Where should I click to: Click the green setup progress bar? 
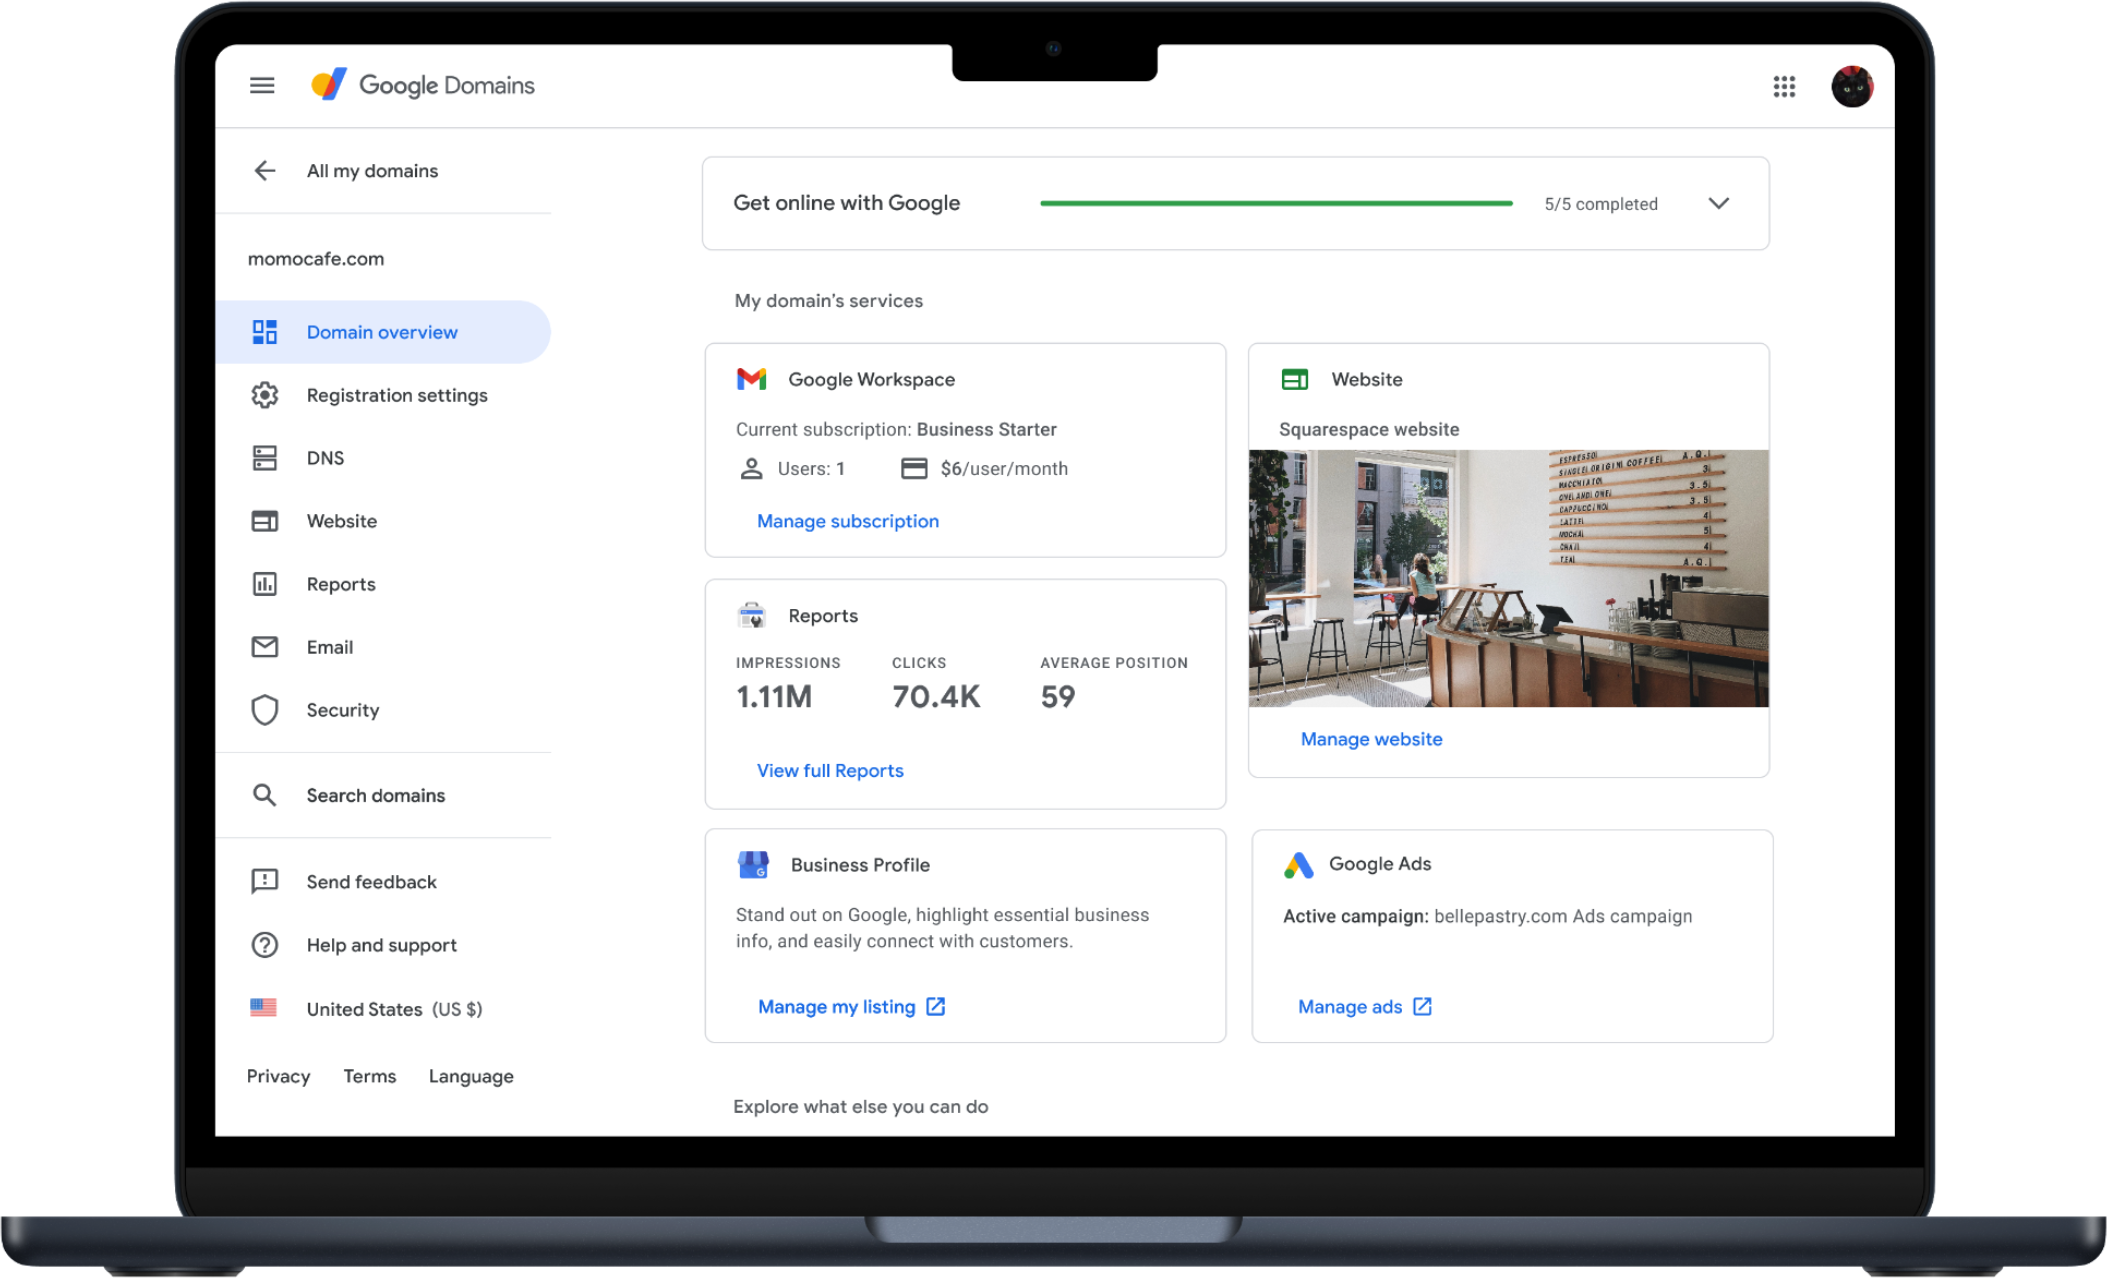click(1276, 203)
